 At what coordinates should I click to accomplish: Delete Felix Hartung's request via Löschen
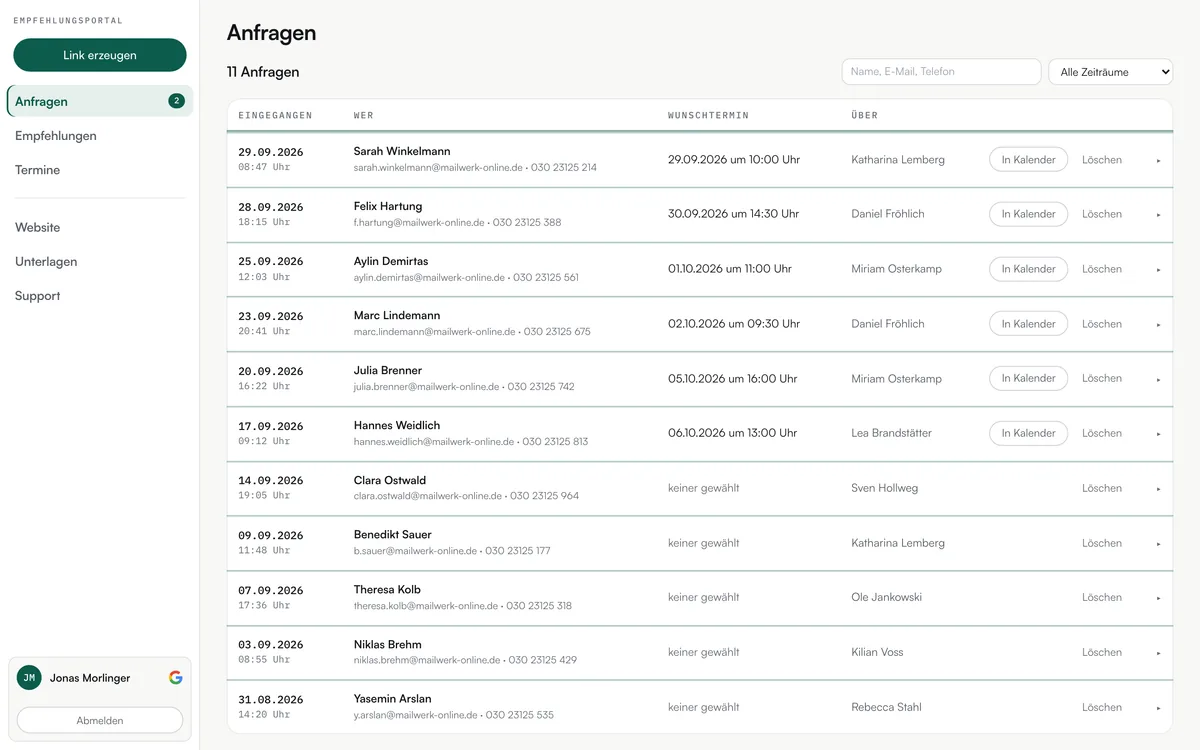click(1102, 214)
